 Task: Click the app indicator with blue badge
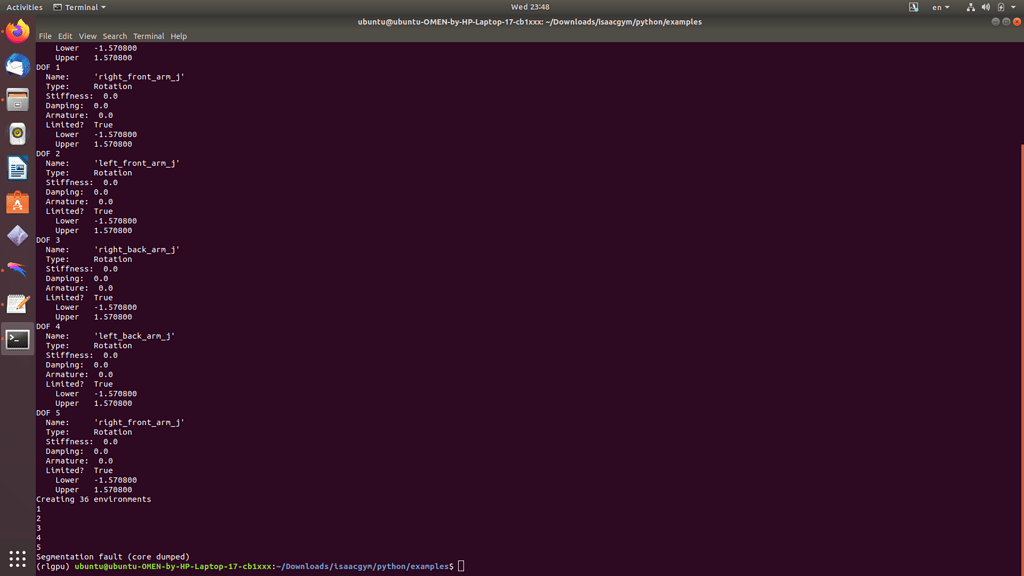[914, 7]
